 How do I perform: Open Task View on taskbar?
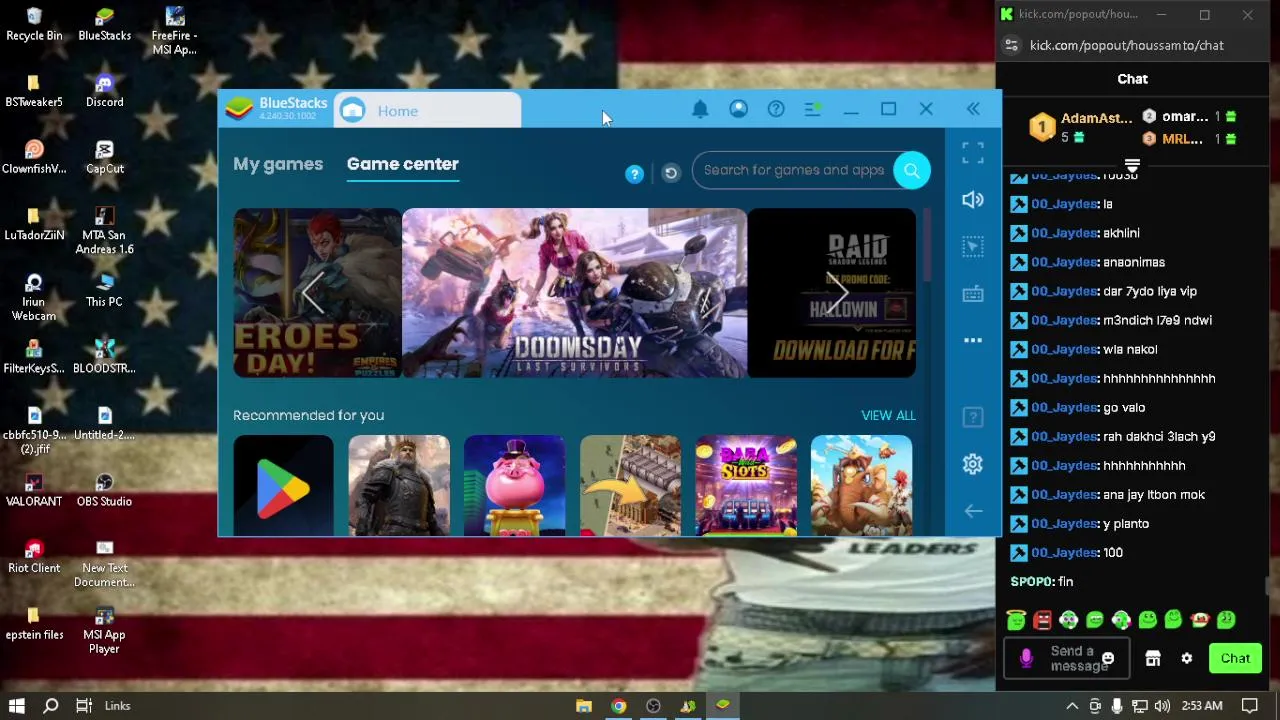click(84, 706)
